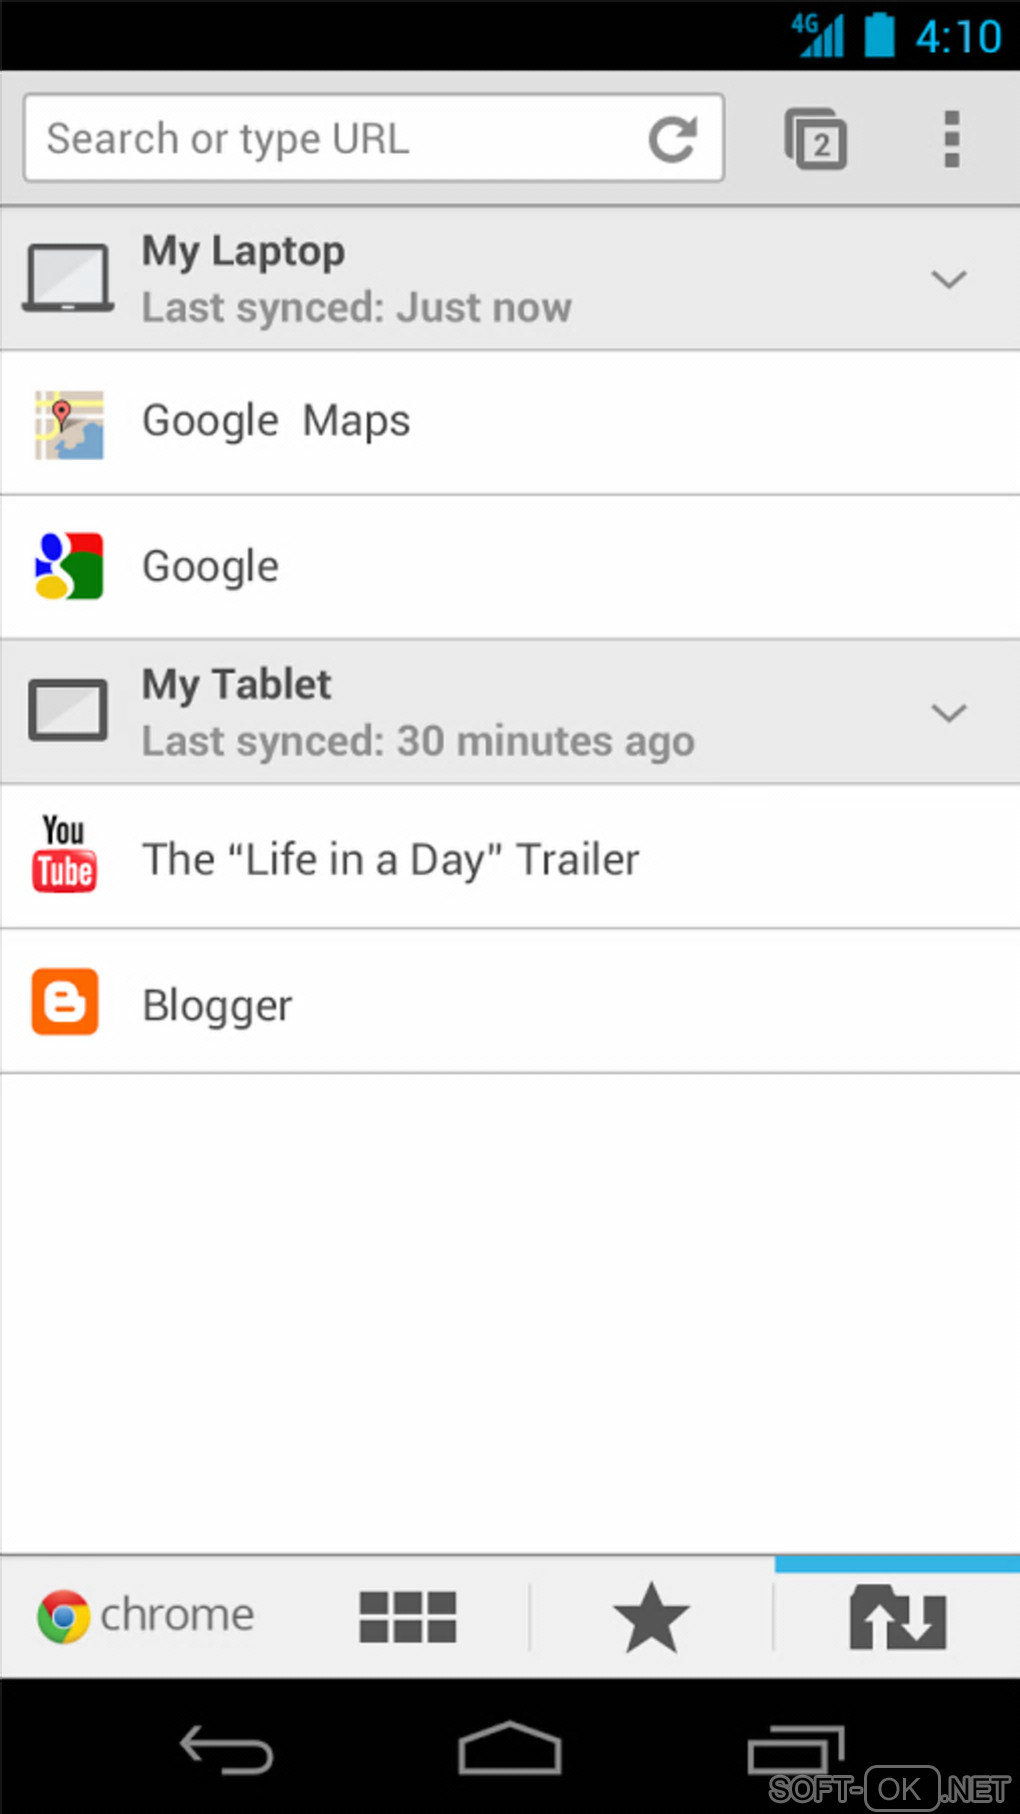
Task: Focus the Search or type URL field
Action: tap(330, 139)
